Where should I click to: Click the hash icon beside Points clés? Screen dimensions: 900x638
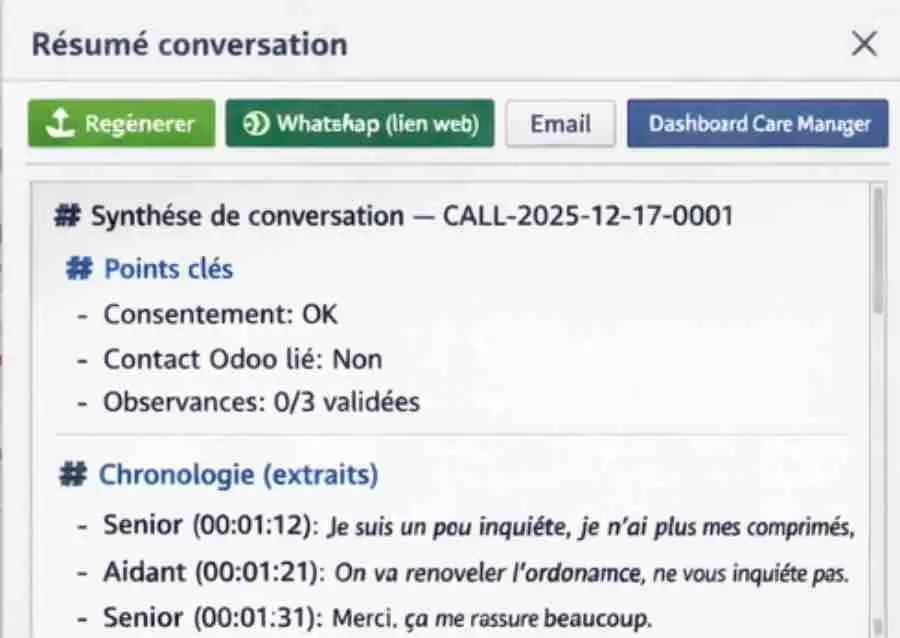coord(79,269)
